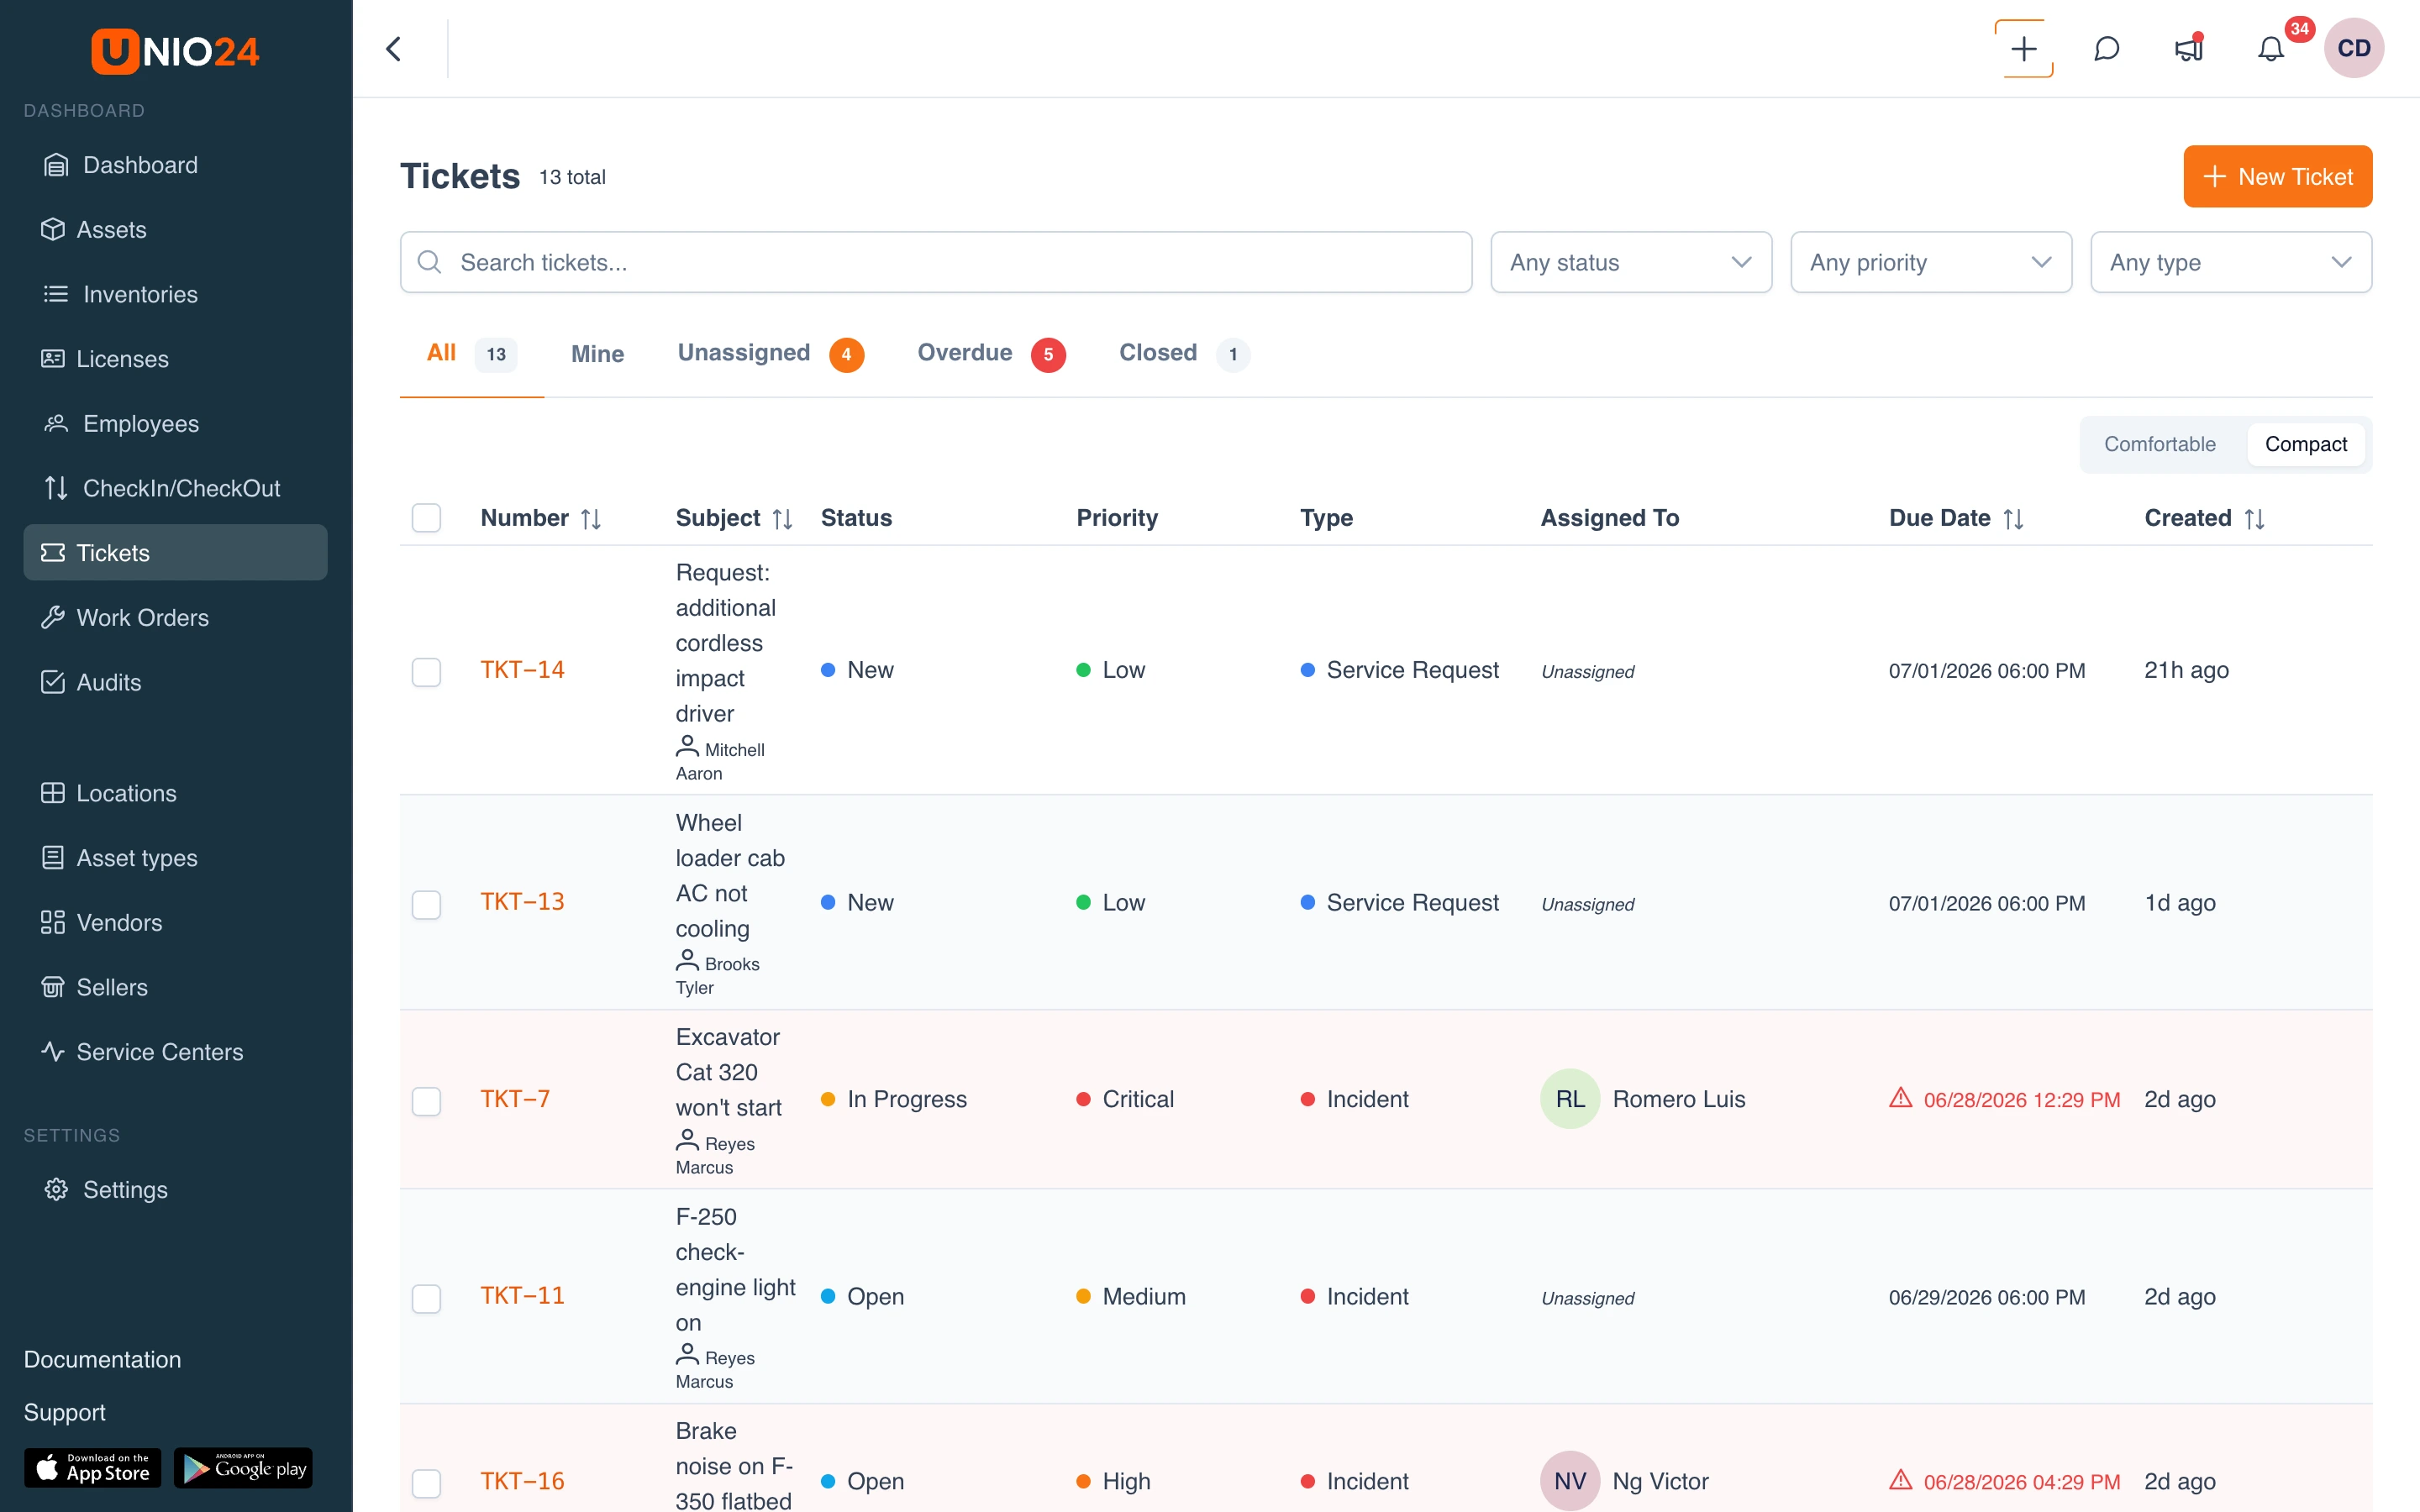
Task: Expand the Any status dropdown
Action: click(x=1631, y=262)
